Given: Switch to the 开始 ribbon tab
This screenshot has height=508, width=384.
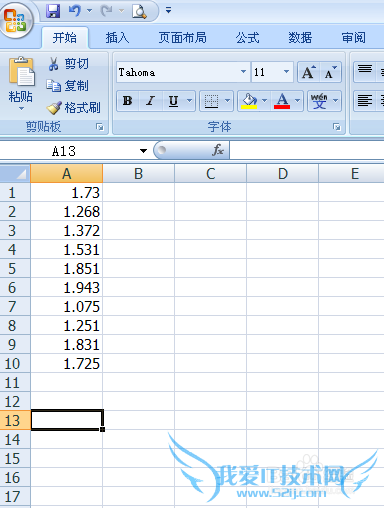Looking at the screenshot, I should (x=65, y=38).
